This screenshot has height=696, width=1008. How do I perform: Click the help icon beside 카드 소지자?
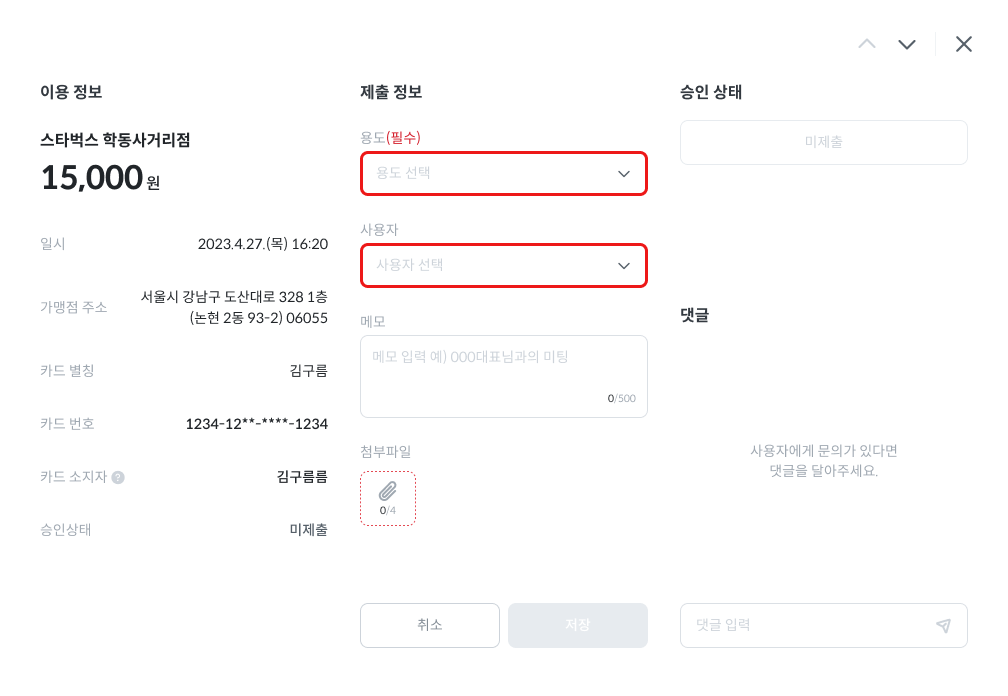pos(118,477)
